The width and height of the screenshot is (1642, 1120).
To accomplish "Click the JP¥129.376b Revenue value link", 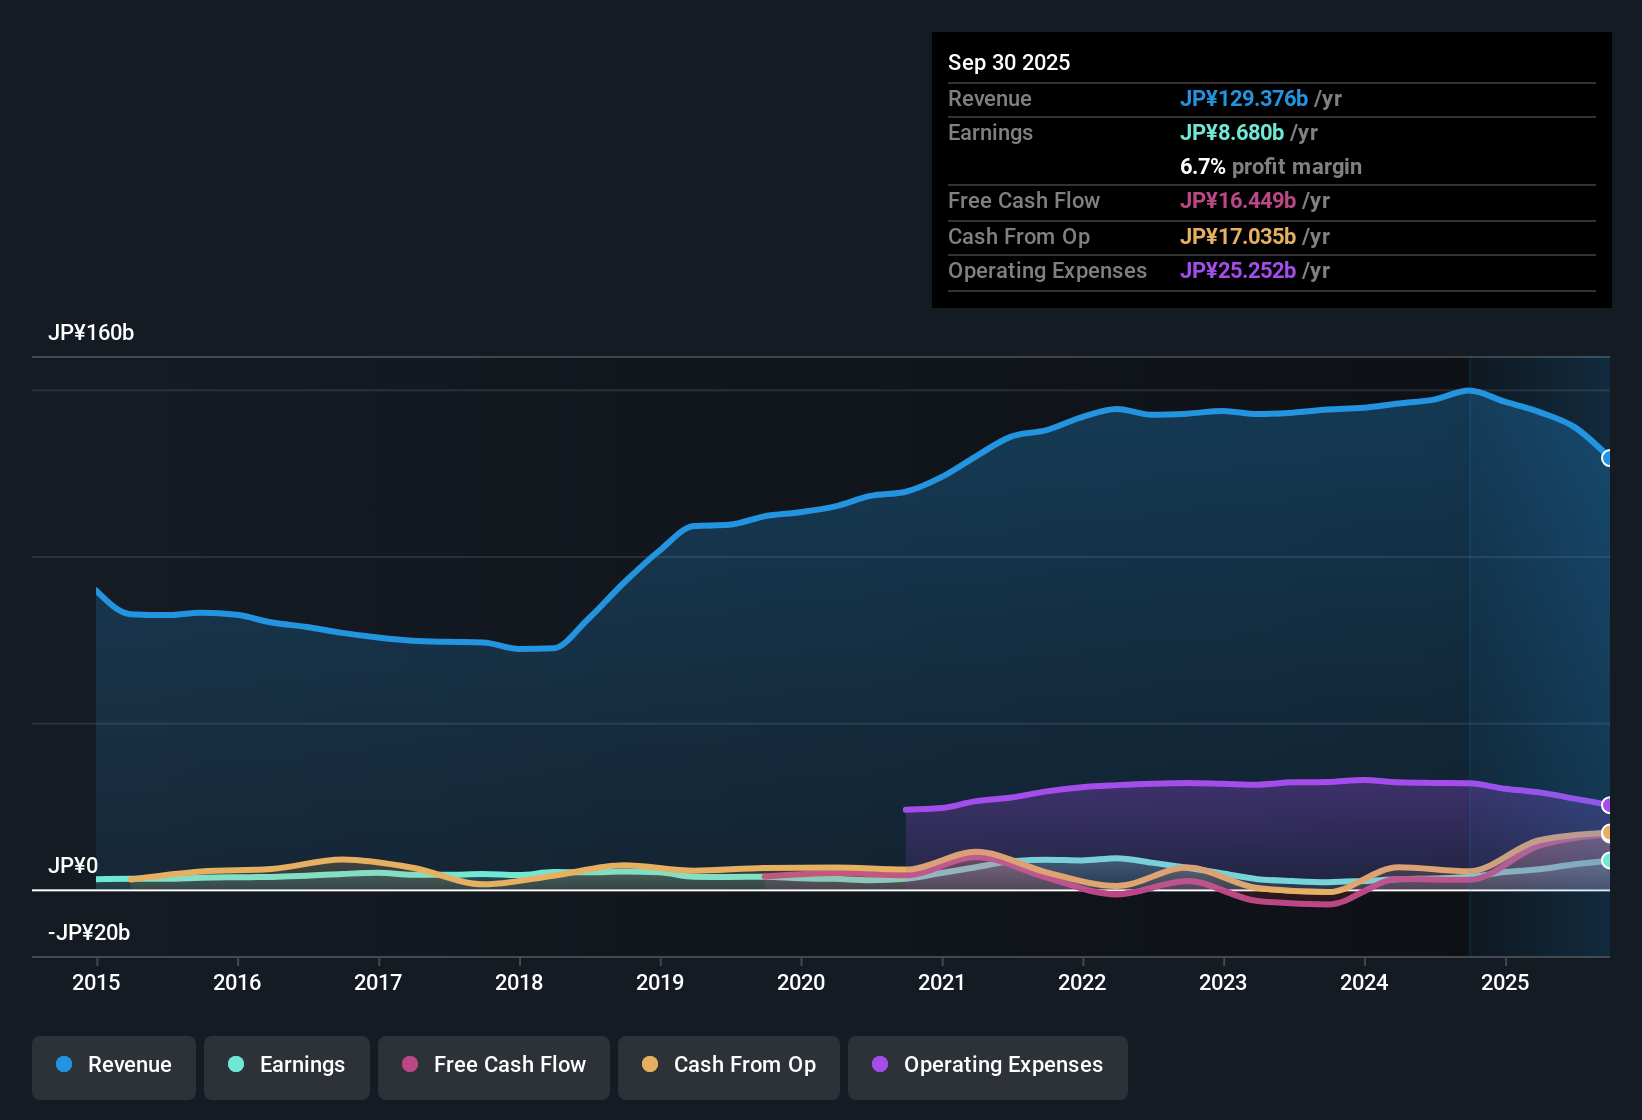I will coord(1245,99).
